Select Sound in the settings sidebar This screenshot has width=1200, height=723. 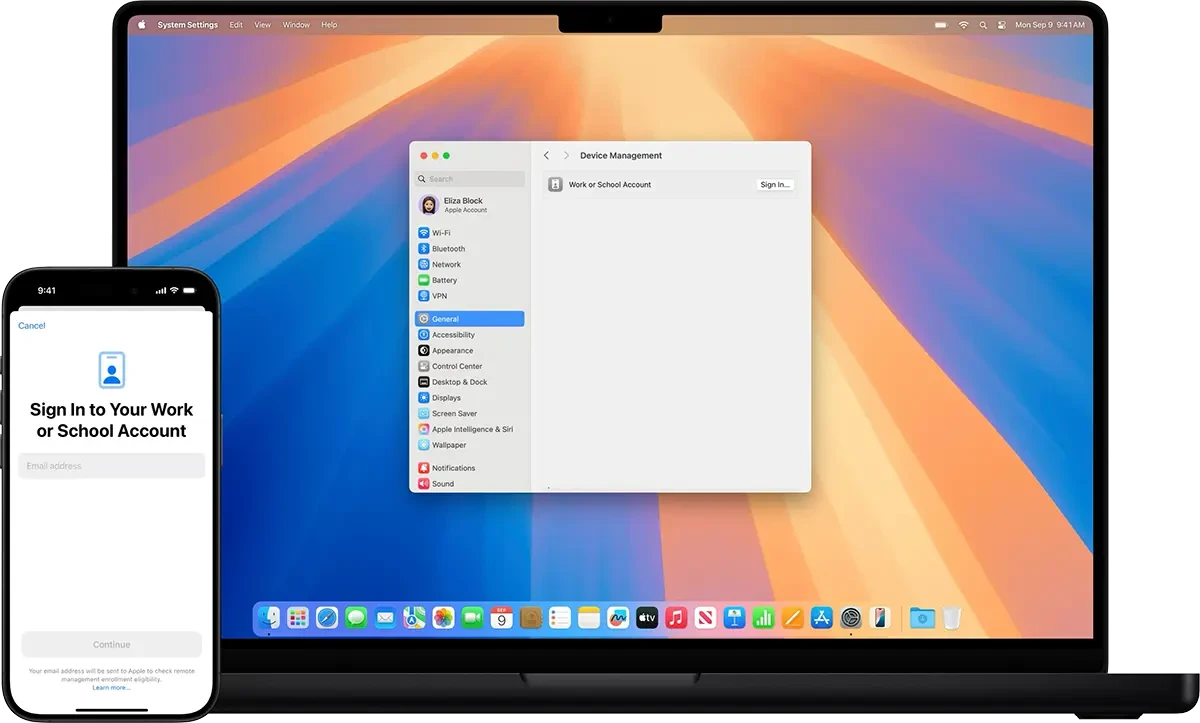[469, 484]
